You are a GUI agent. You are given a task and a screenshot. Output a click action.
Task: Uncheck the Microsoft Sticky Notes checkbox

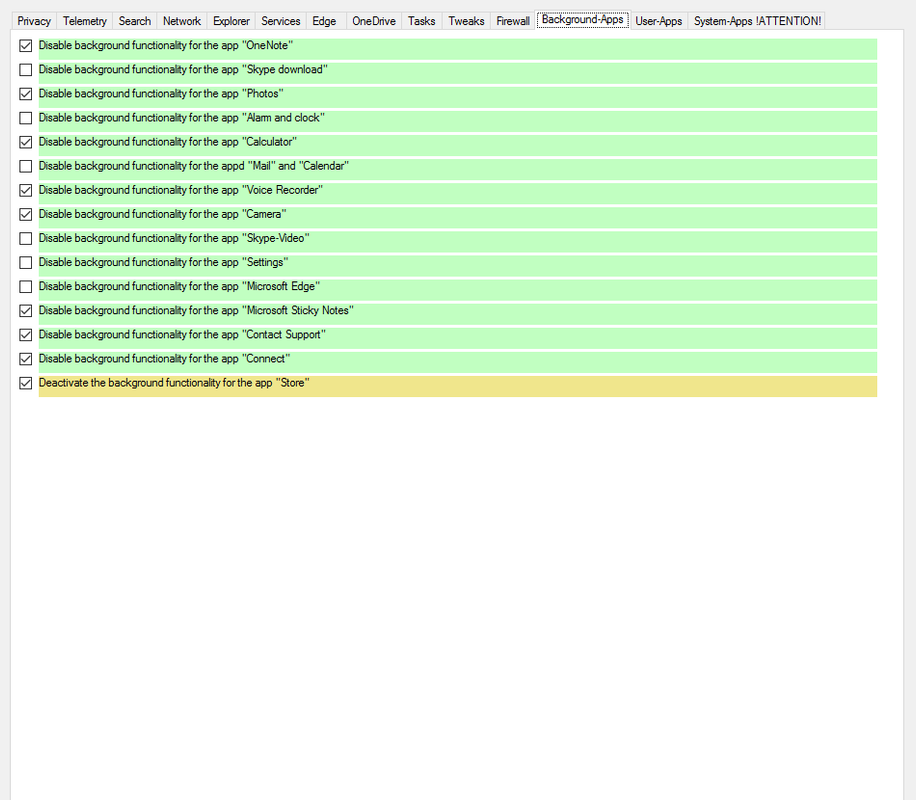tap(26, 311)
